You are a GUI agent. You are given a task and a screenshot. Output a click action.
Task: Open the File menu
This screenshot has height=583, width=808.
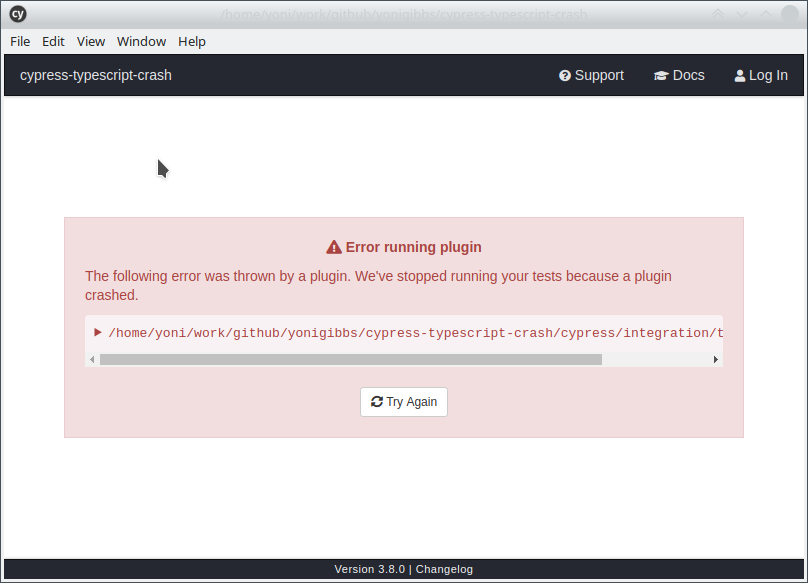coord(20,42)
